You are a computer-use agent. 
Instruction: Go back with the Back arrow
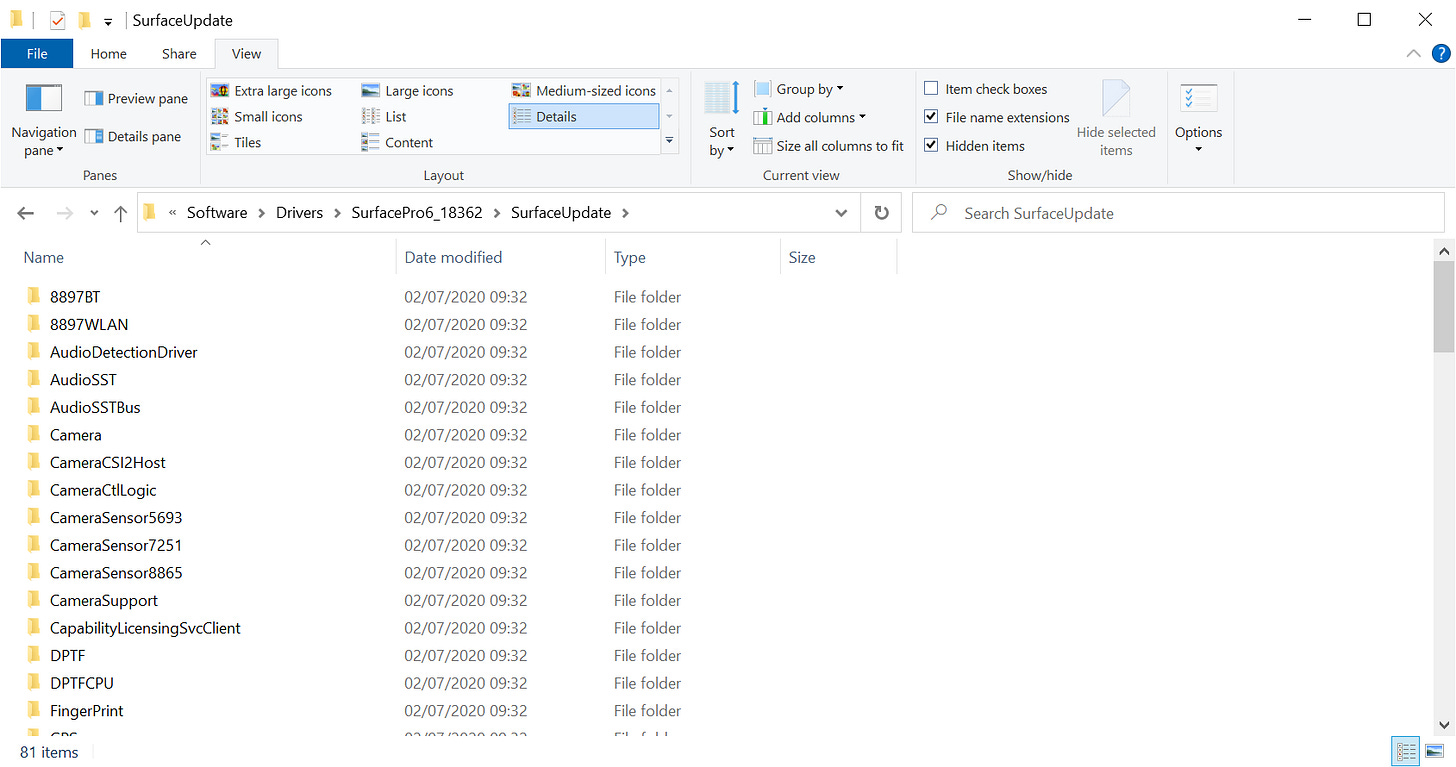[x=26, y=213]
